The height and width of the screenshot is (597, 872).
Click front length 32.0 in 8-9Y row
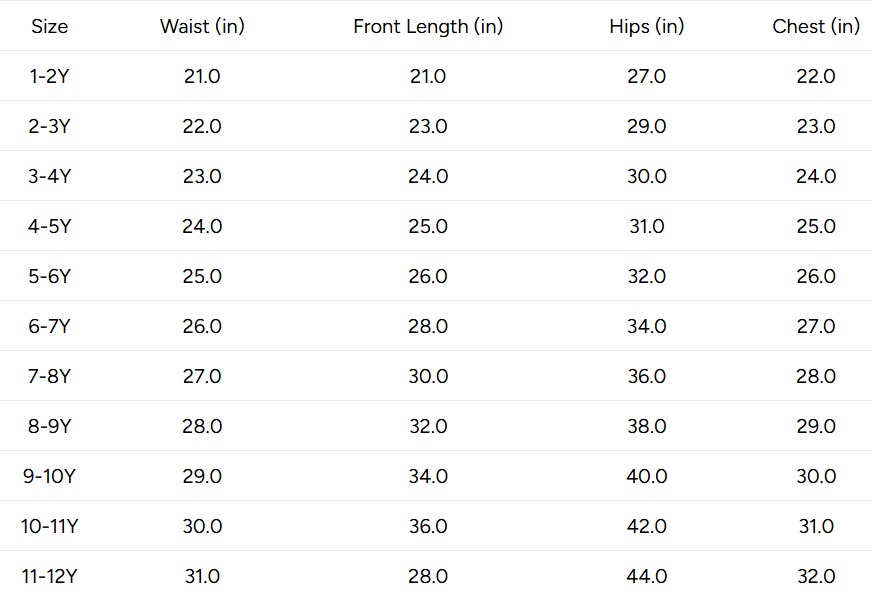428,426
